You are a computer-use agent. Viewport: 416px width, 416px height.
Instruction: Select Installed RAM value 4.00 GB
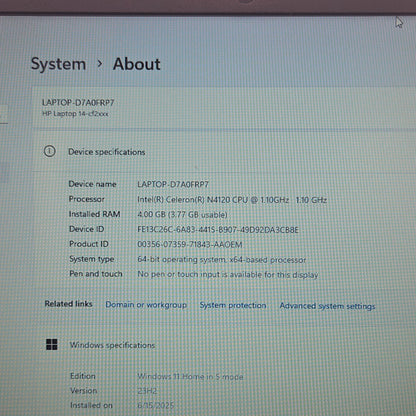(x=182, y=215)
